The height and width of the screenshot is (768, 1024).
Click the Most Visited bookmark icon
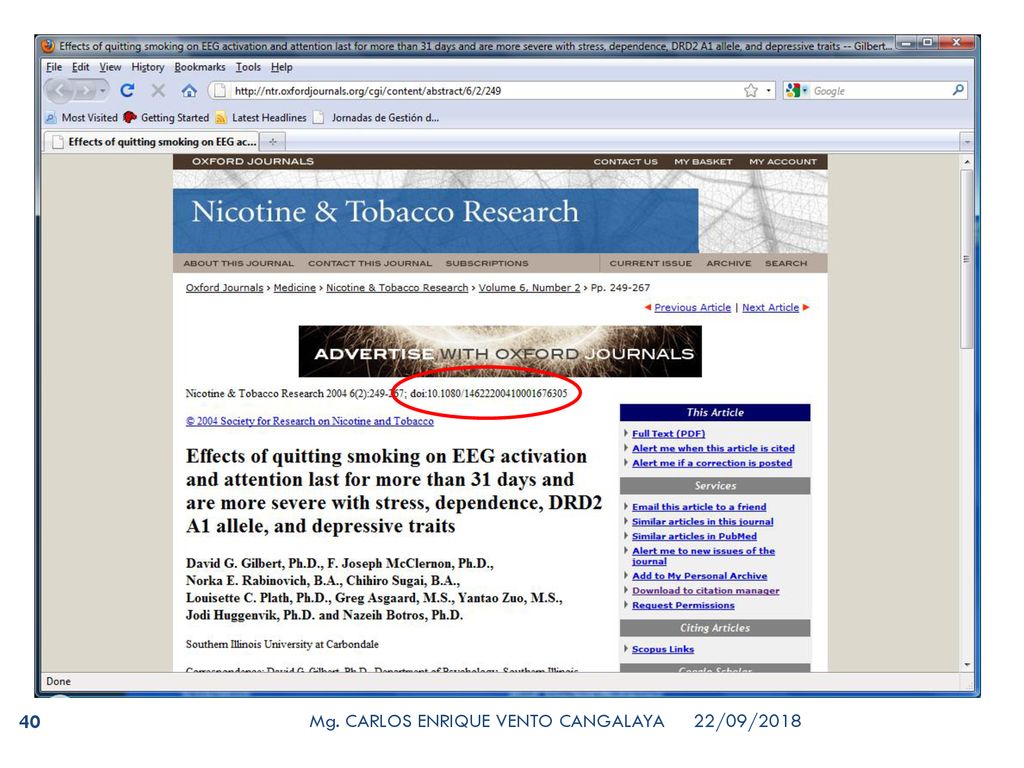(x=50, y=118)
